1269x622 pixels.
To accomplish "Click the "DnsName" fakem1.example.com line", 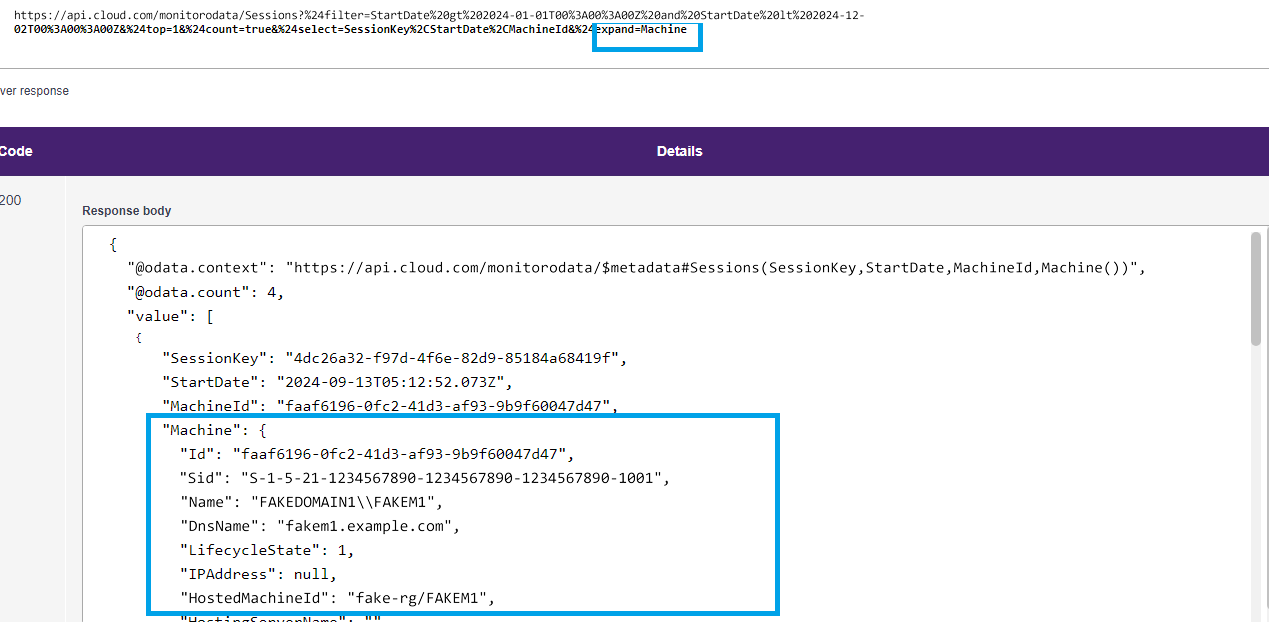I will [321, 526].
